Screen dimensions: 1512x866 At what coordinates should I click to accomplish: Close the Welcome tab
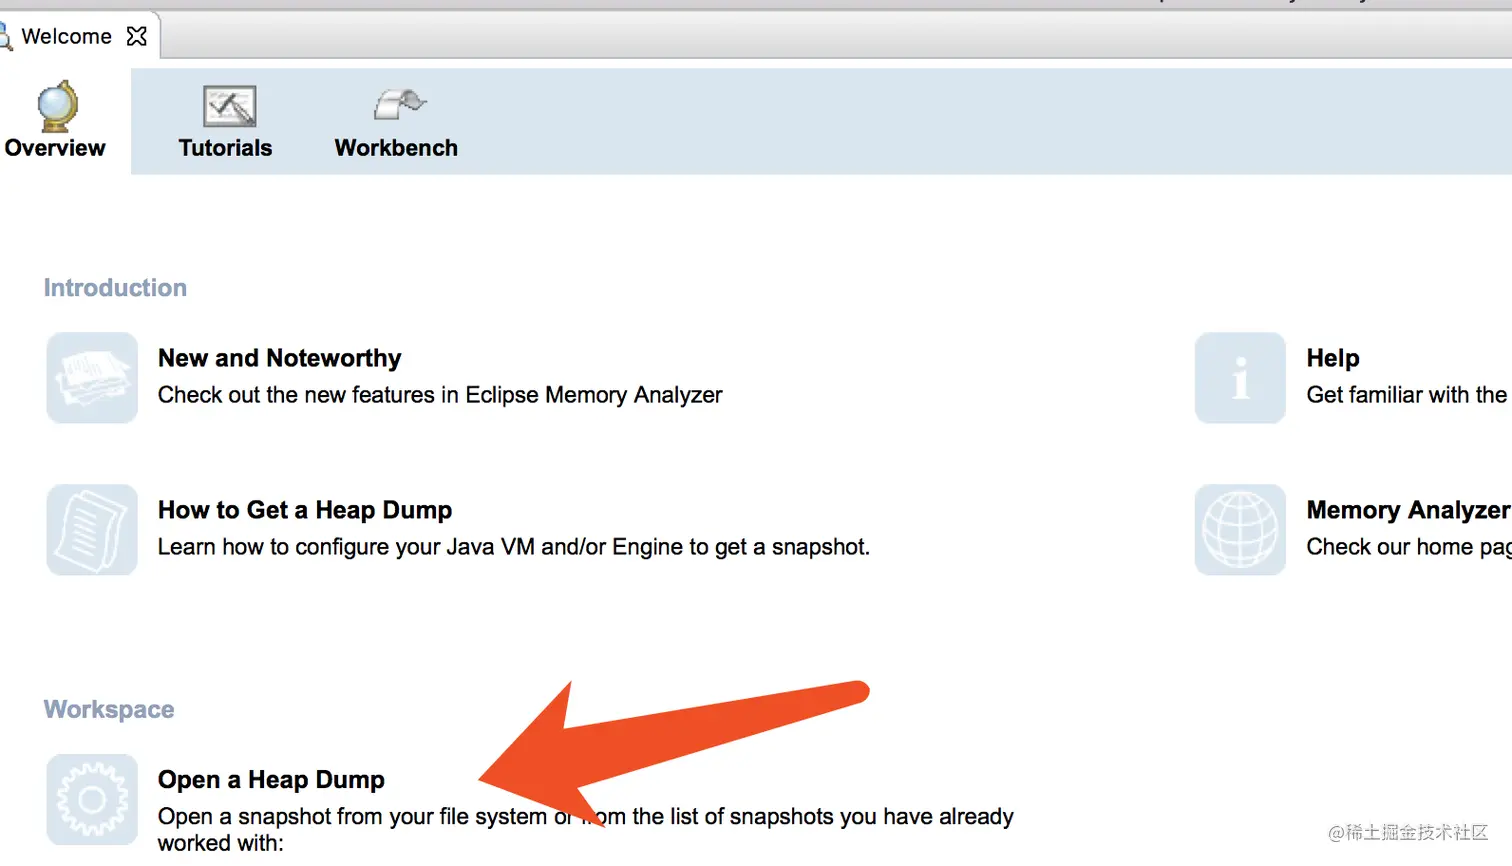coord(137,36)
